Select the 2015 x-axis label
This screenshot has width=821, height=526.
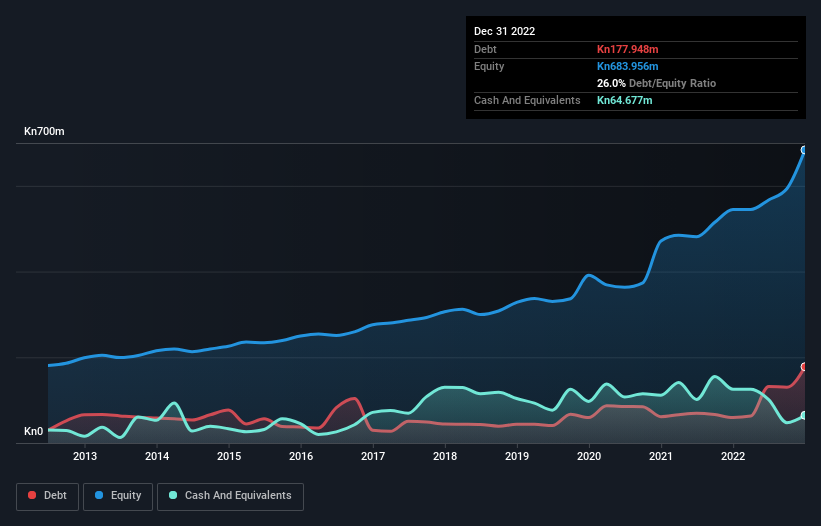[229, 456]
